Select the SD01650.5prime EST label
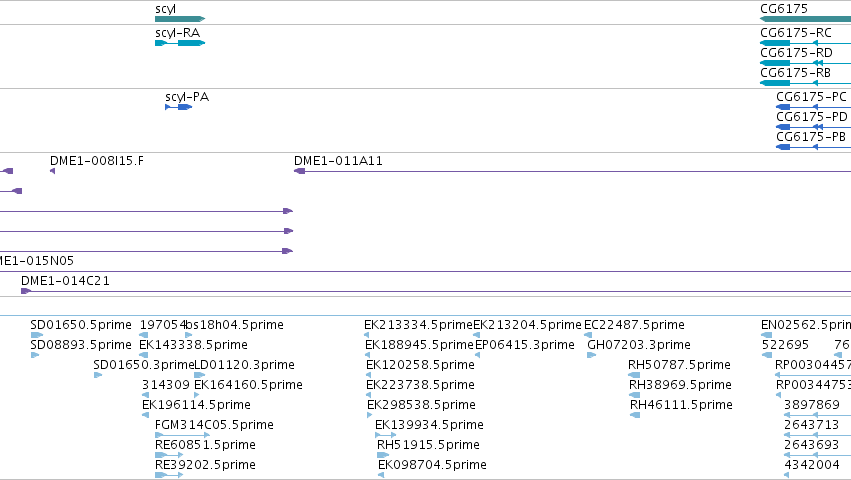Viewport: 851px width, 480px height. tap(81, 325)
